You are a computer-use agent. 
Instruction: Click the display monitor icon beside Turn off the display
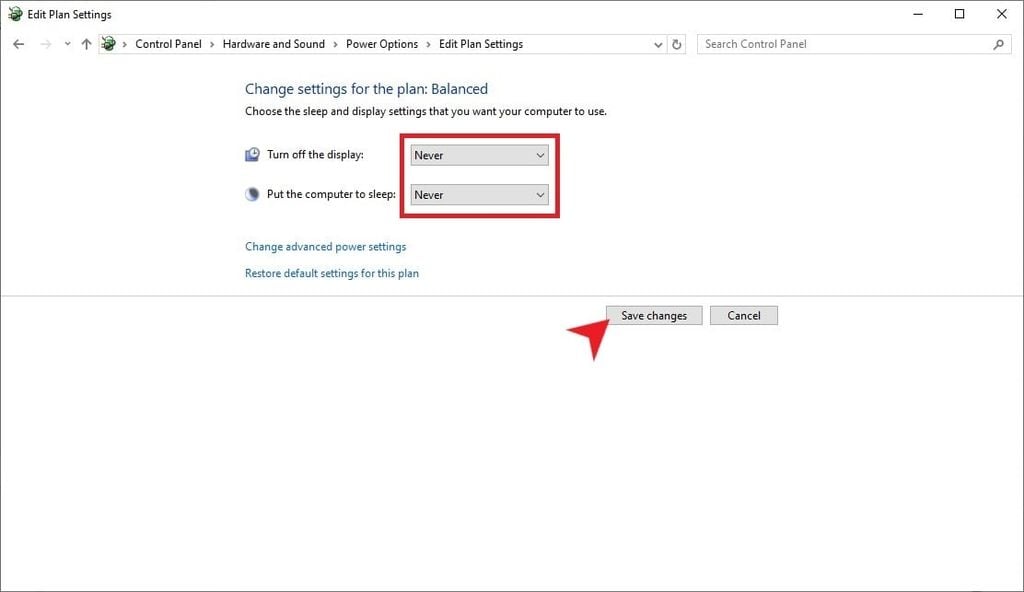pos(252,153)
